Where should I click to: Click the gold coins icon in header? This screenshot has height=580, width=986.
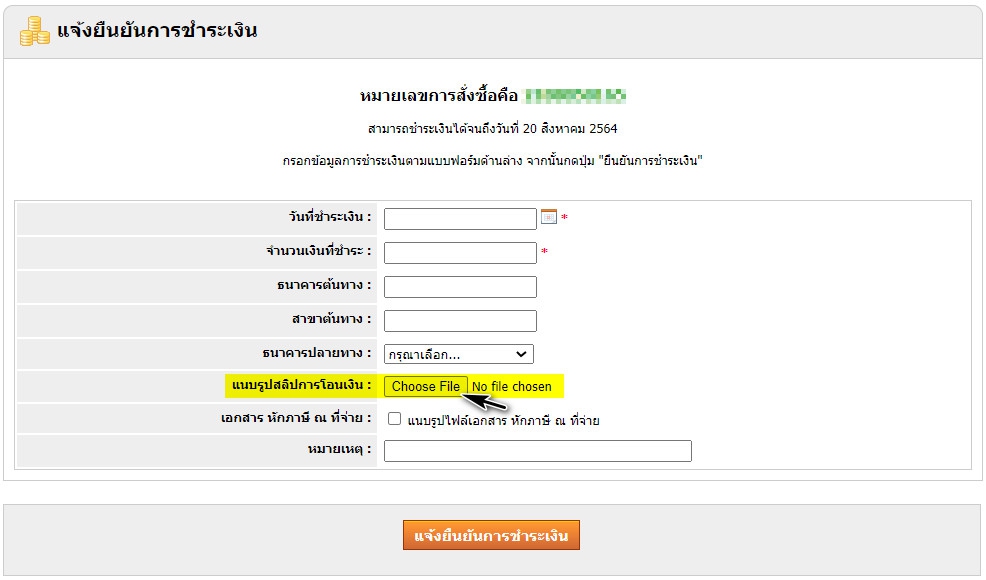34,31
